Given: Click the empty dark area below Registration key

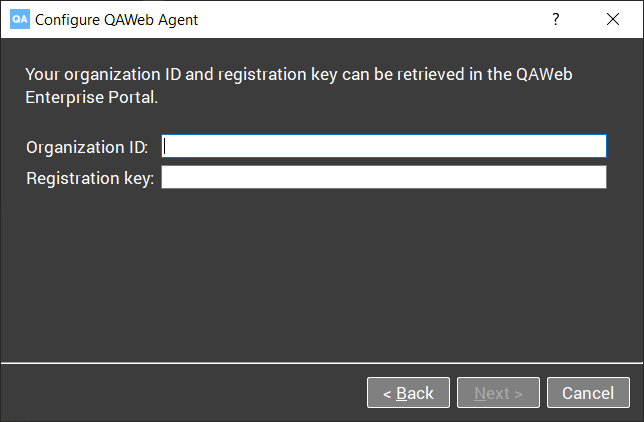Looking at the screenshot, I should pos(322,275).
